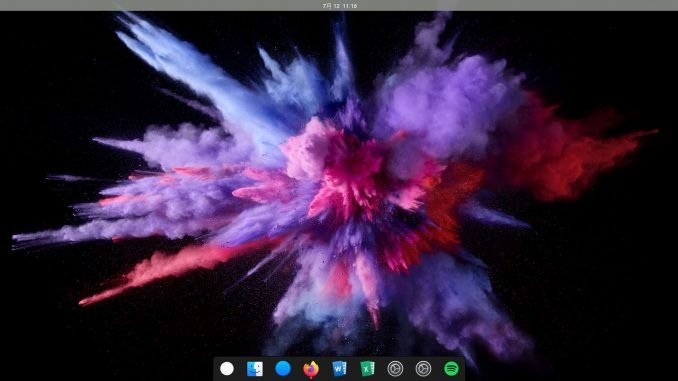Launch Spotify from the dock
Screen dimensions: 678x381
(451, 368)
